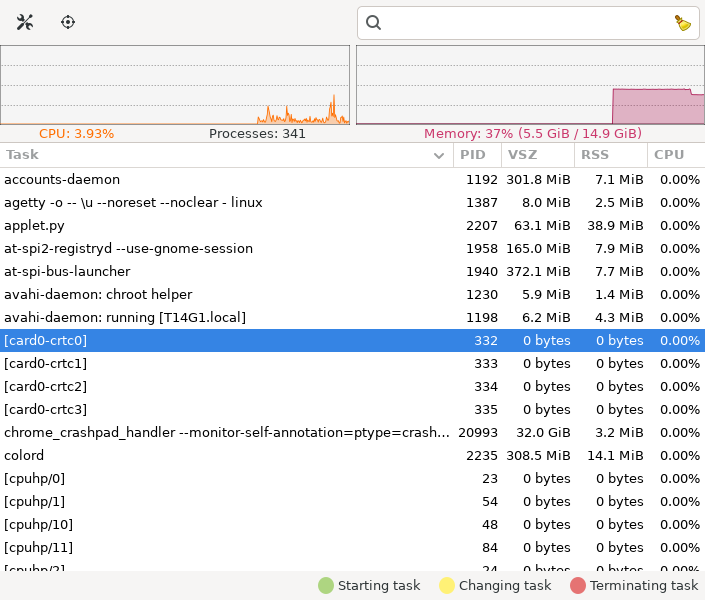This screenshot has height=600, width=705.
Task: Select the applet.py process
Action: (352, 225)
